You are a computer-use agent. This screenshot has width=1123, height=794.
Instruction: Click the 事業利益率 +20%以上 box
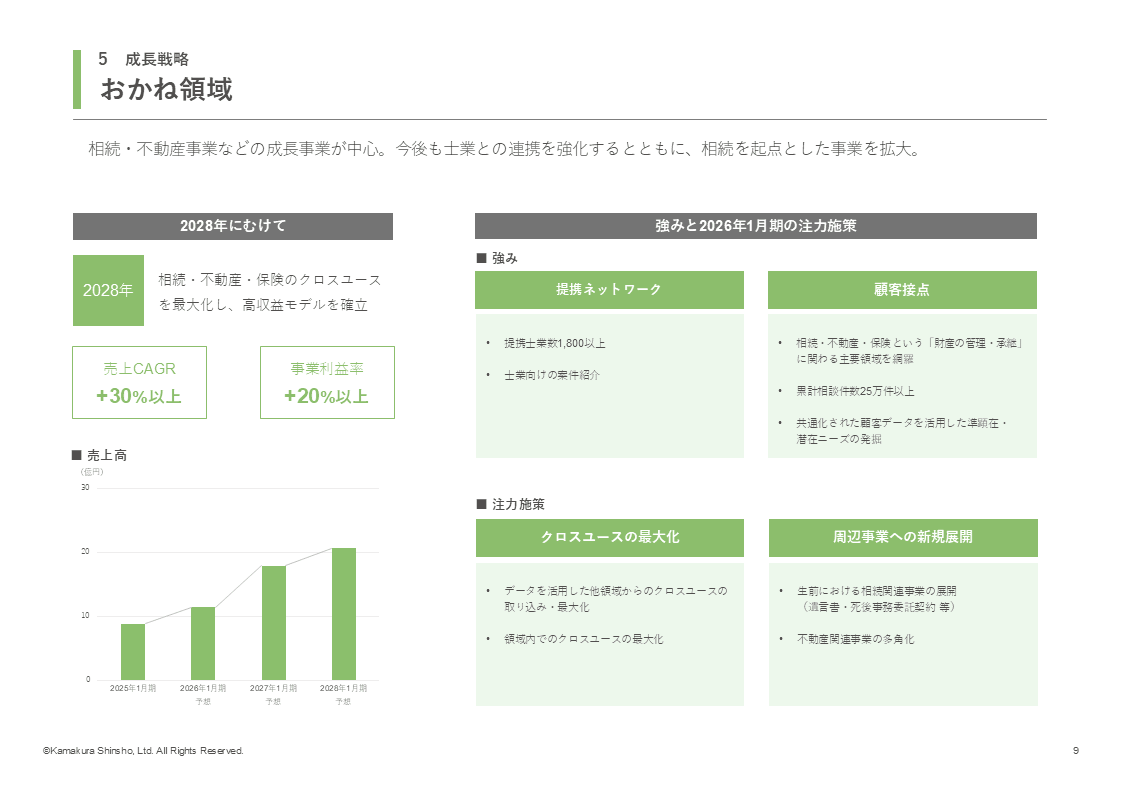pos(327,382)
